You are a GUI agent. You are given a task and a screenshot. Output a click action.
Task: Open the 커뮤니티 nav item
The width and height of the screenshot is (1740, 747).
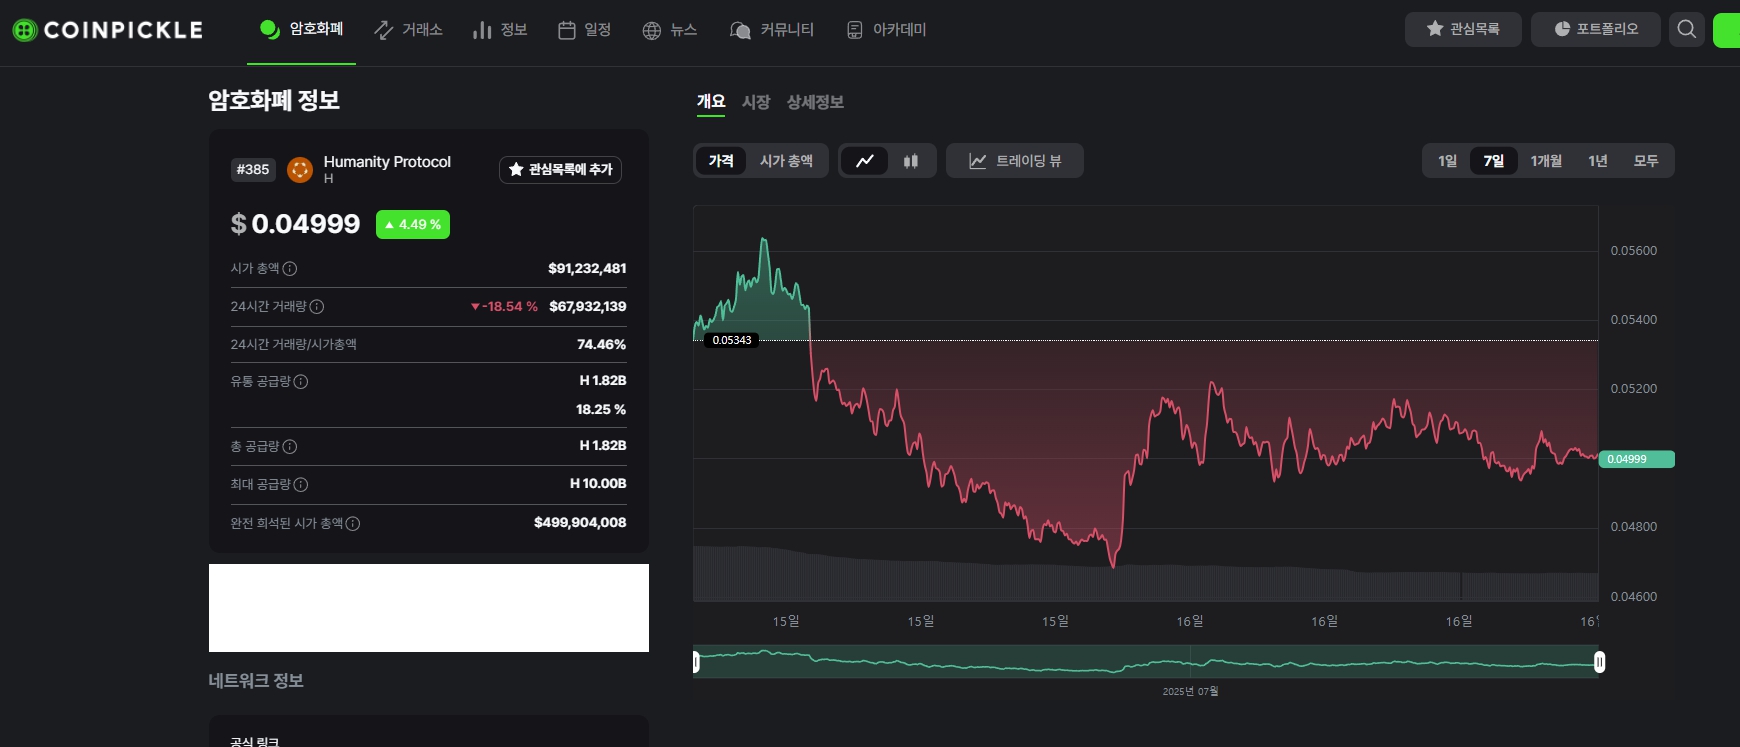(772, 30)
